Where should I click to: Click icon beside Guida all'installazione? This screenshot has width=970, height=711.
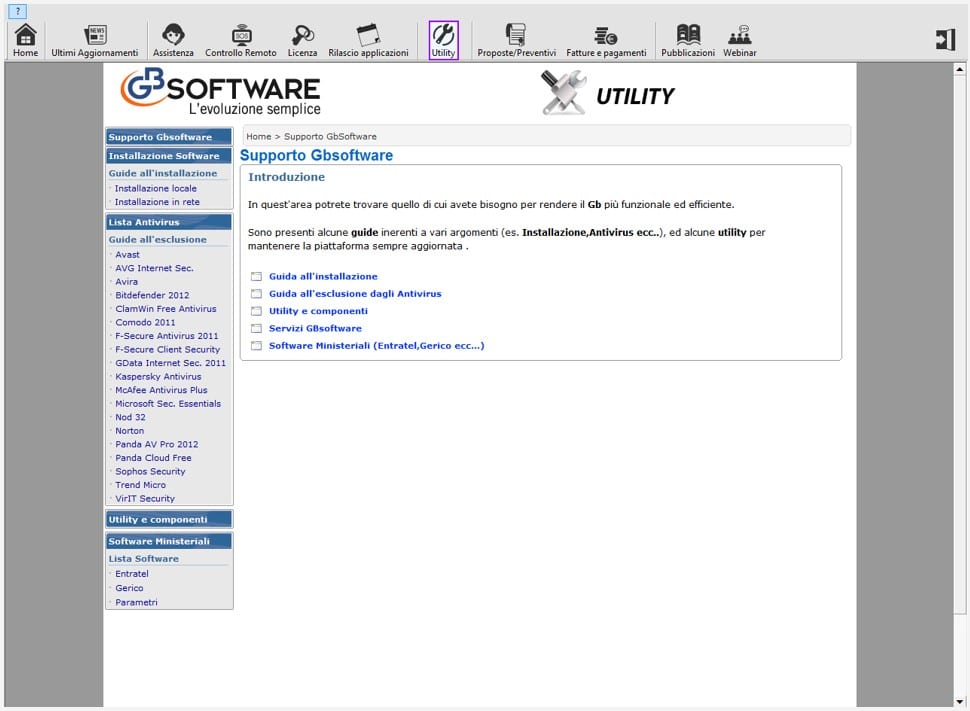pyautogui.click(x=256, y=277)
